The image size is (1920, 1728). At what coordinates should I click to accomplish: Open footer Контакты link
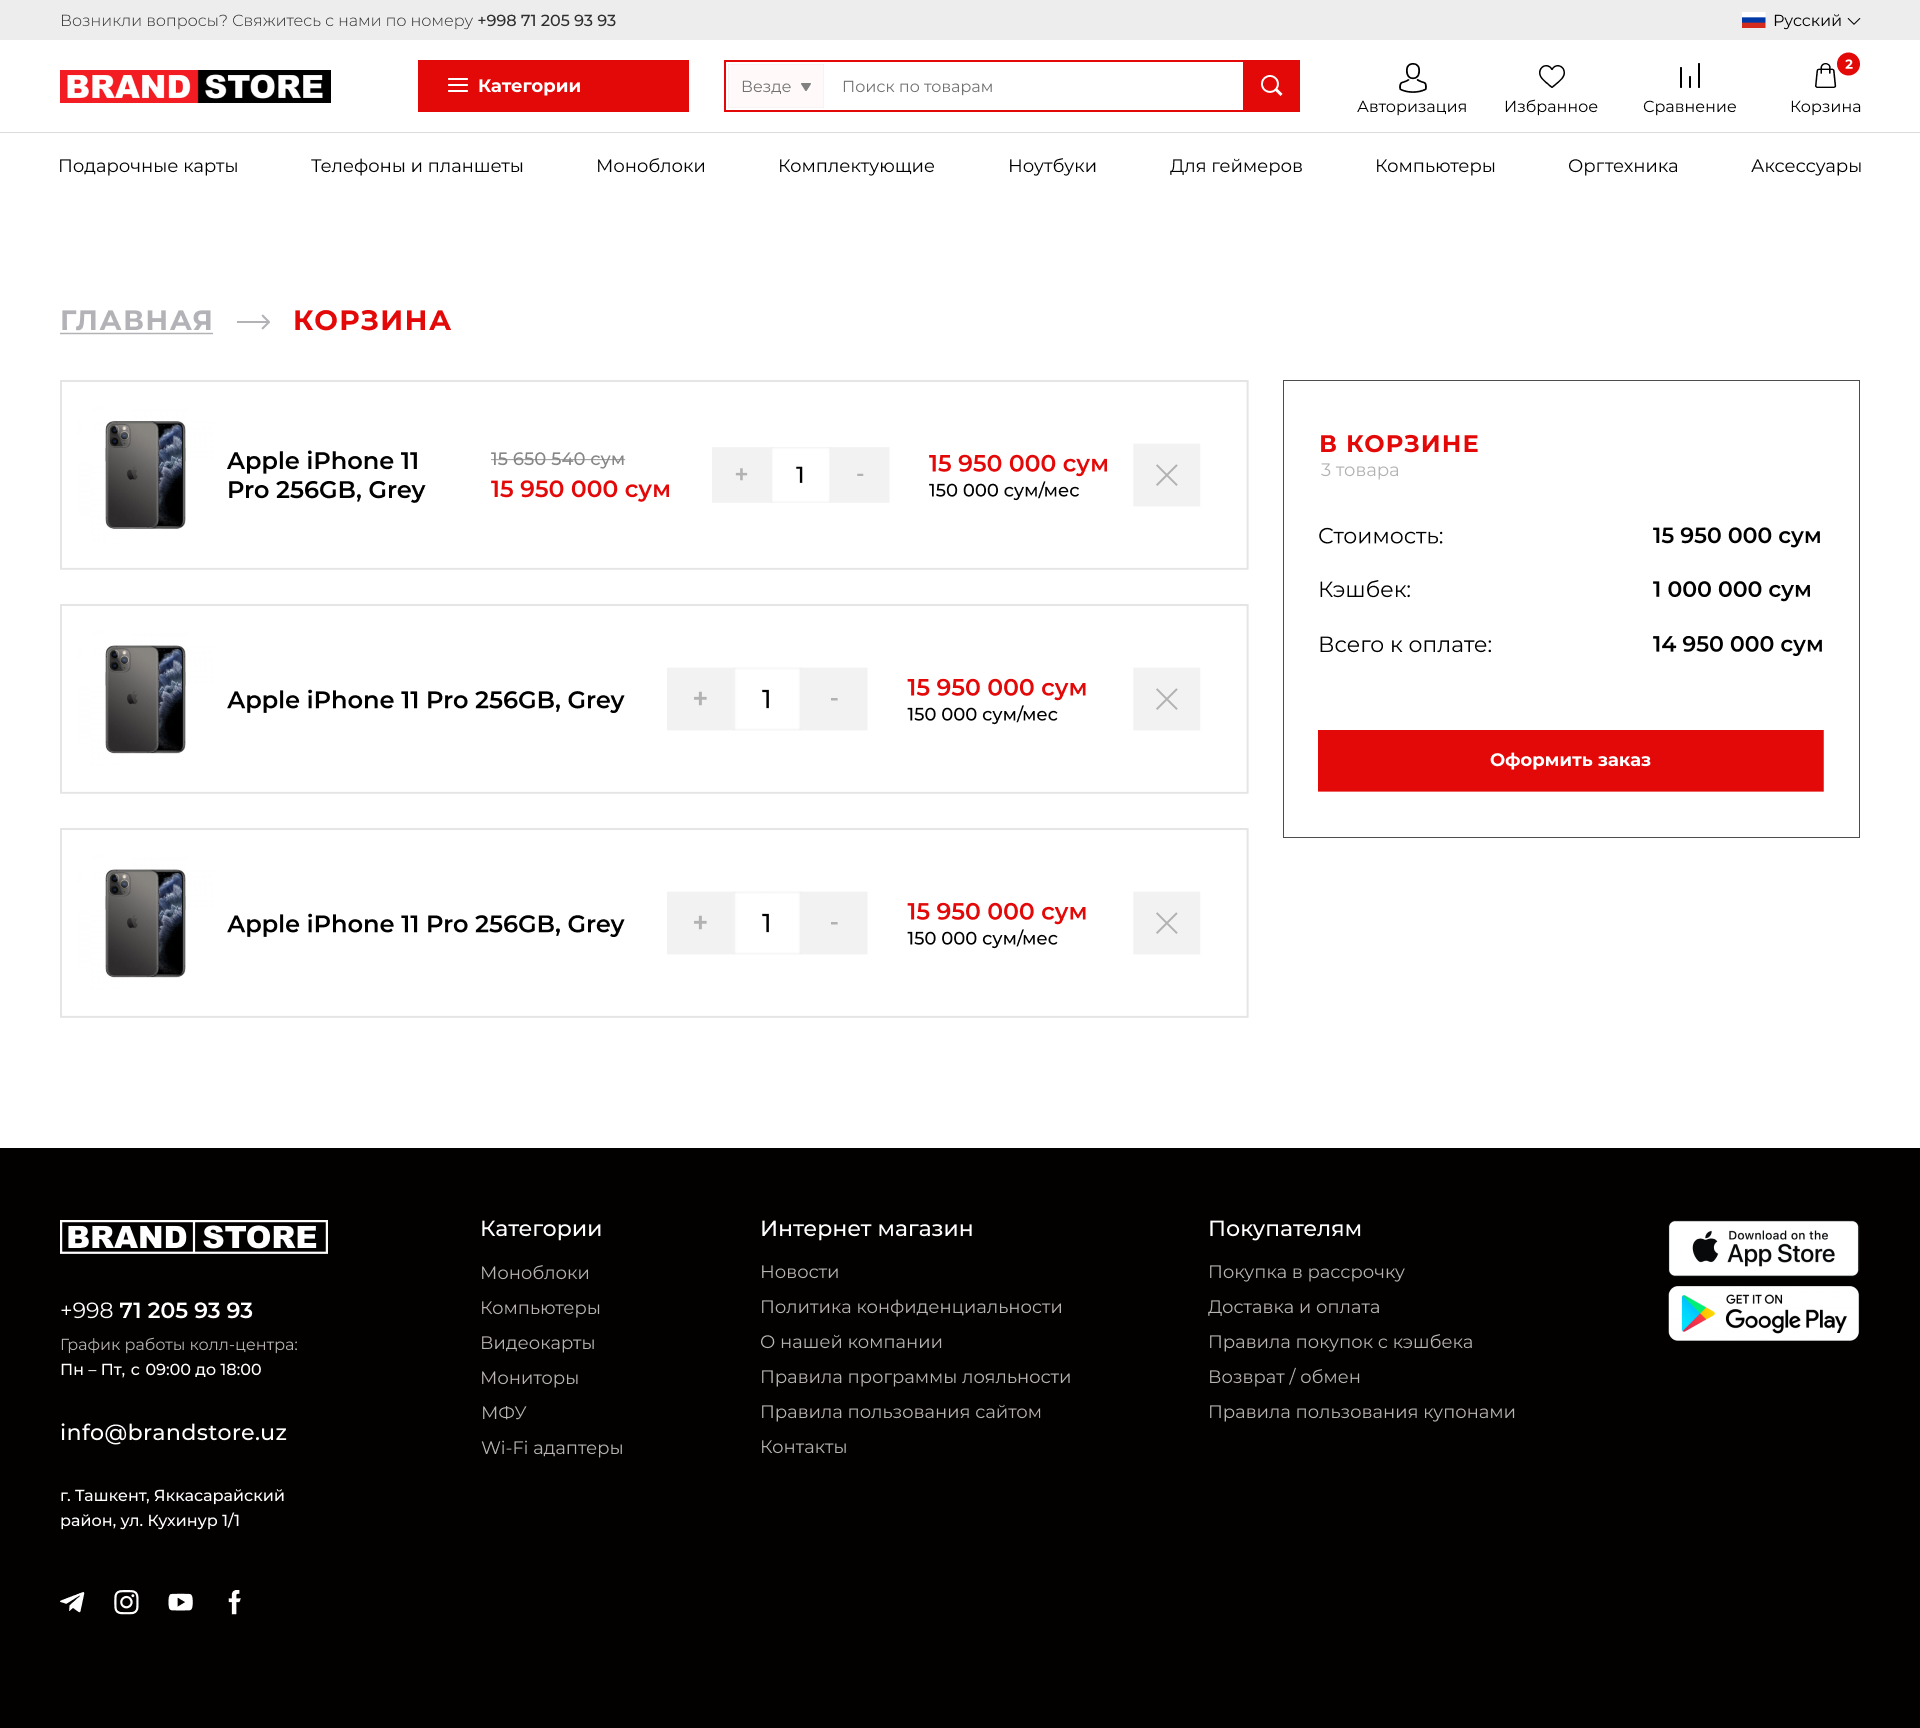click(803, 1446)
